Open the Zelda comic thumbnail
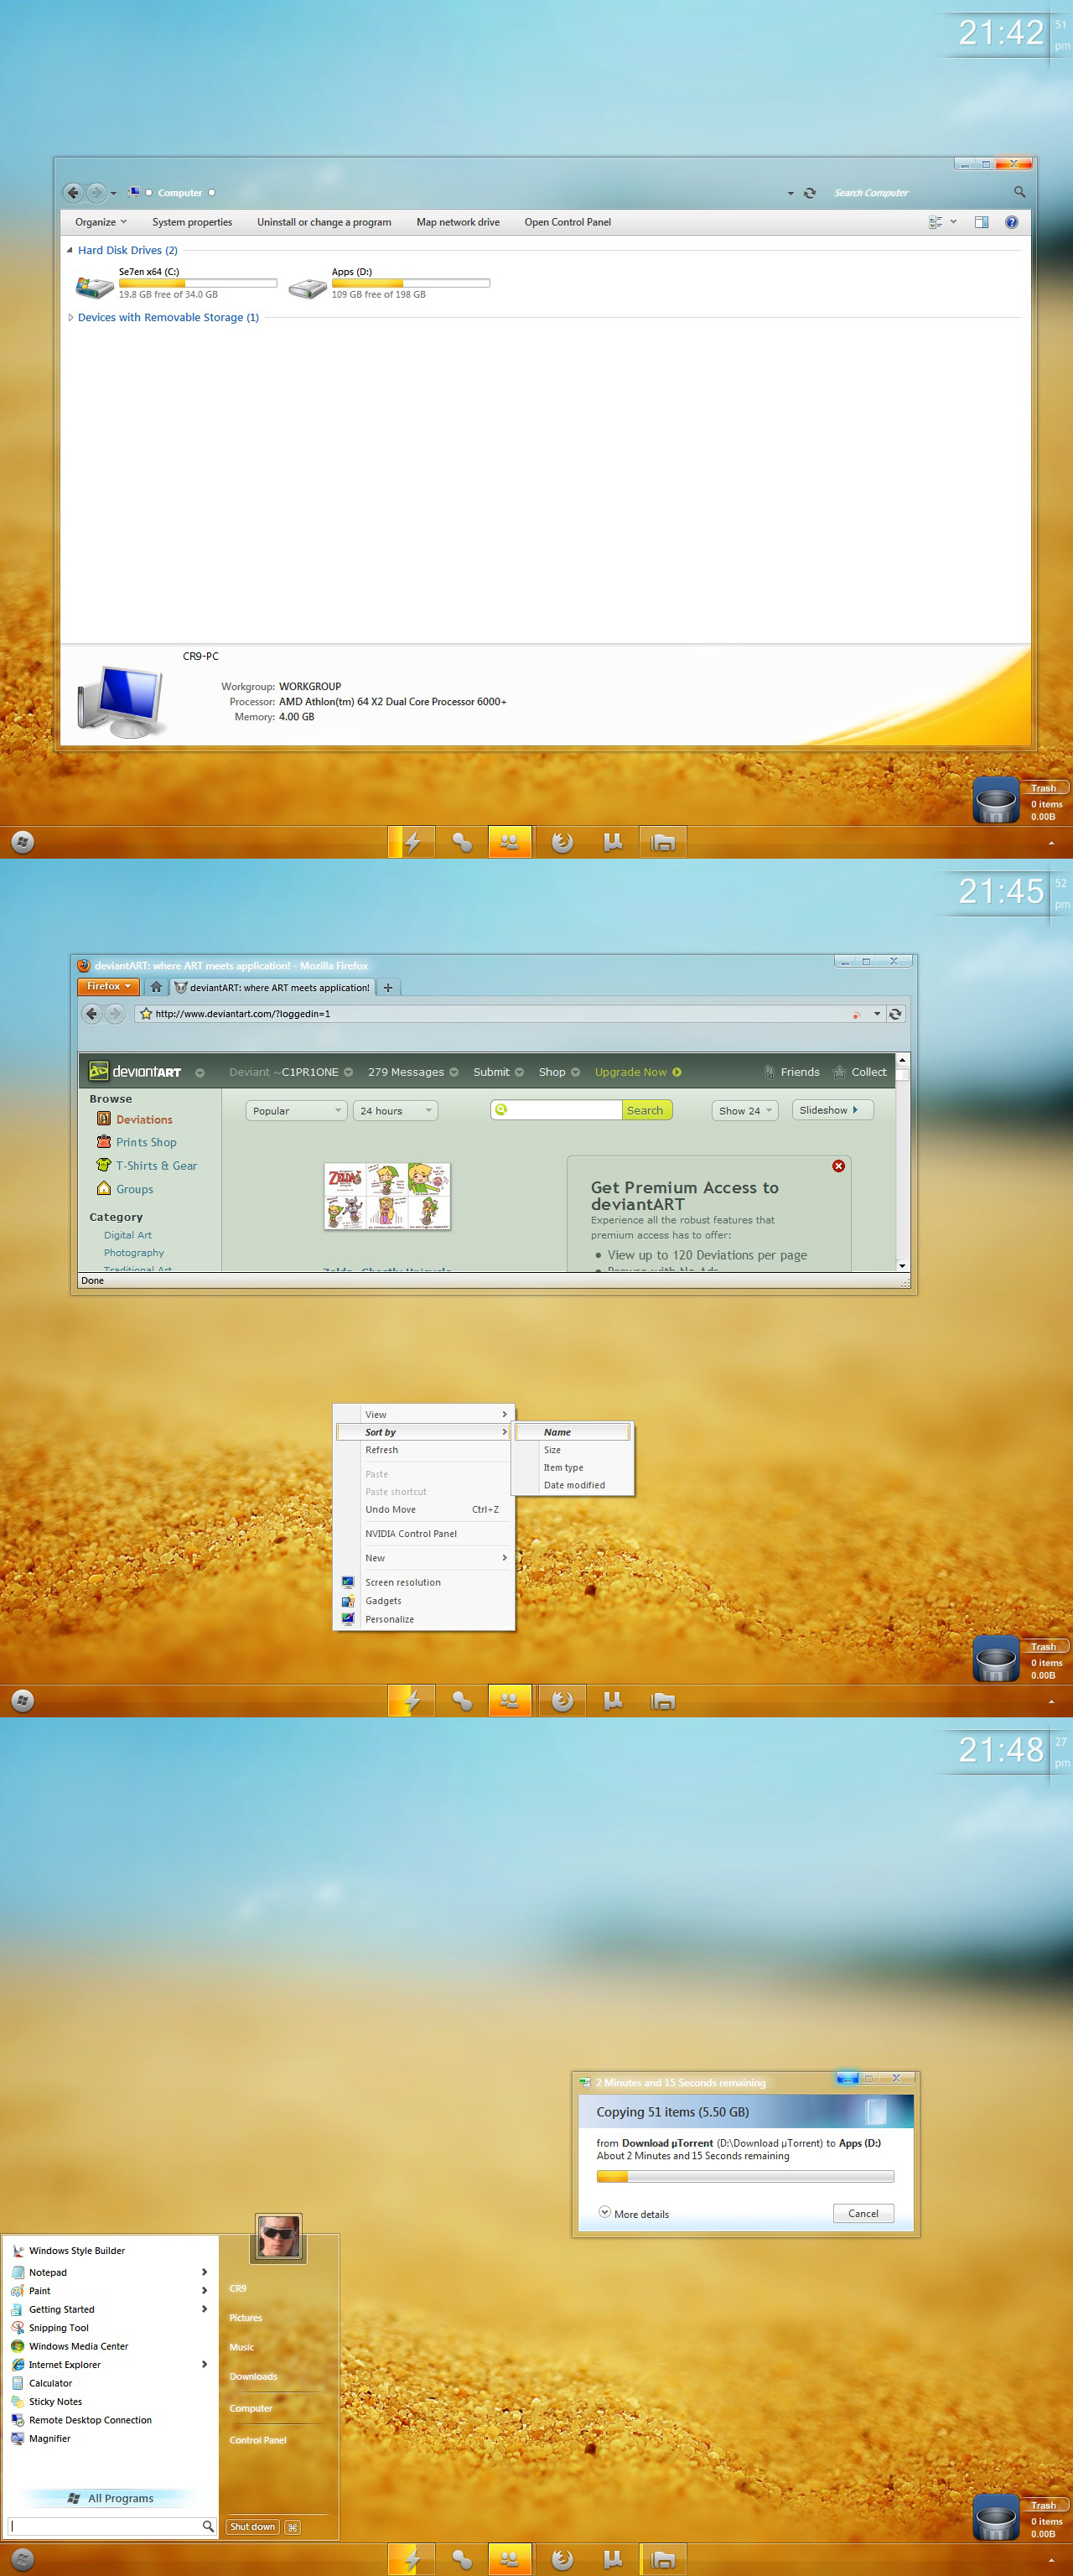Image resolution: width=1073 pixels, height=2576 pixels. (387, 1196)
